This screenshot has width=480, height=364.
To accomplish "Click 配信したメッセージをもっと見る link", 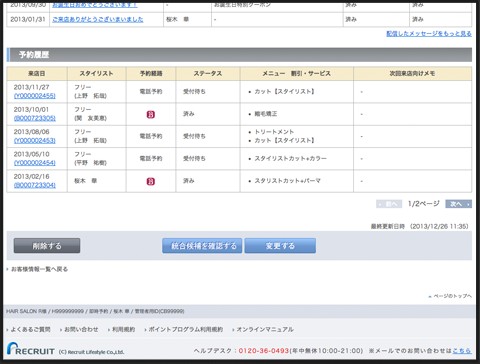I will point(429,34).
